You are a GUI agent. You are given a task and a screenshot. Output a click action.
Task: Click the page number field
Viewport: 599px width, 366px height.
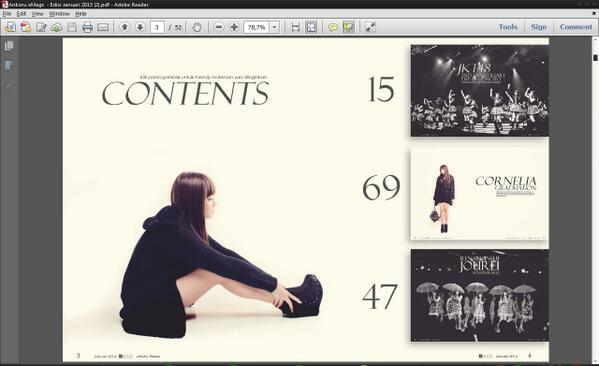(157, 27)
